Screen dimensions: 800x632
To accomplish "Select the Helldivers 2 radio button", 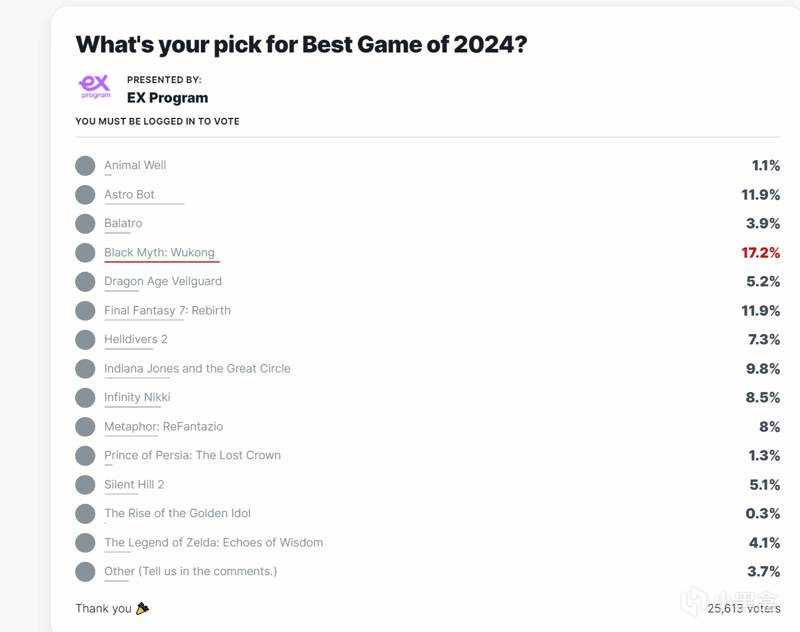I will tap(85, 339).
